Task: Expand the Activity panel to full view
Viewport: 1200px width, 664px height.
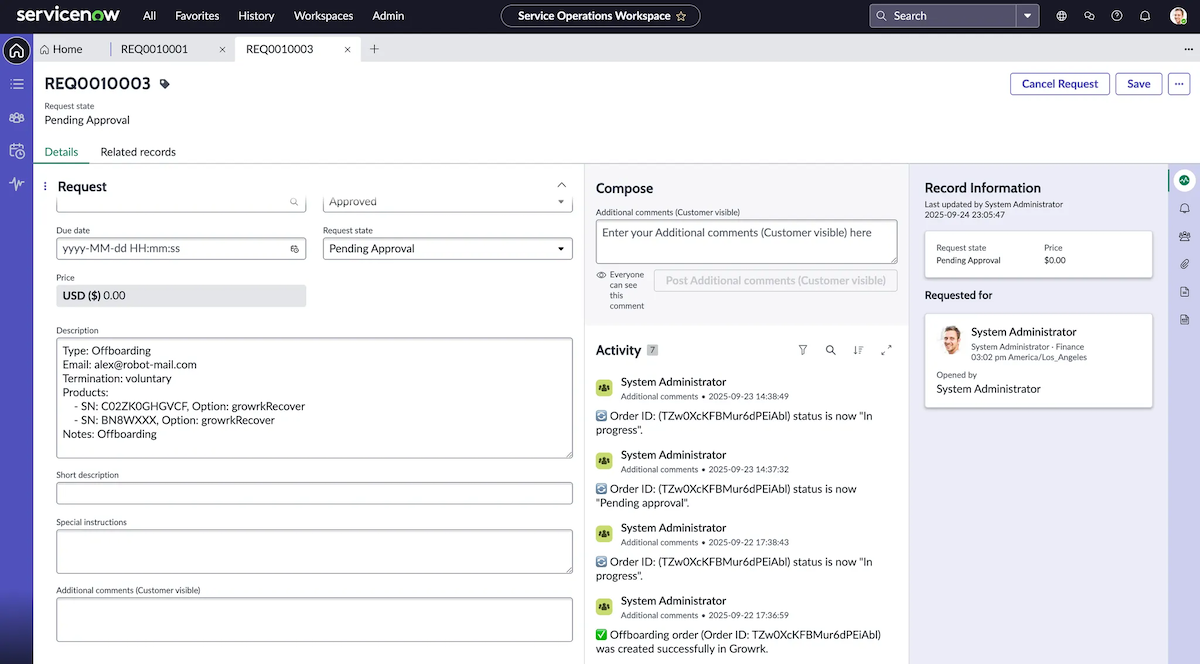Action: click(x=885, y=350)
